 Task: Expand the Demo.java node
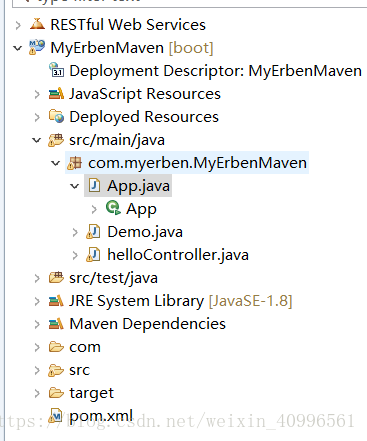click(75, 232)
